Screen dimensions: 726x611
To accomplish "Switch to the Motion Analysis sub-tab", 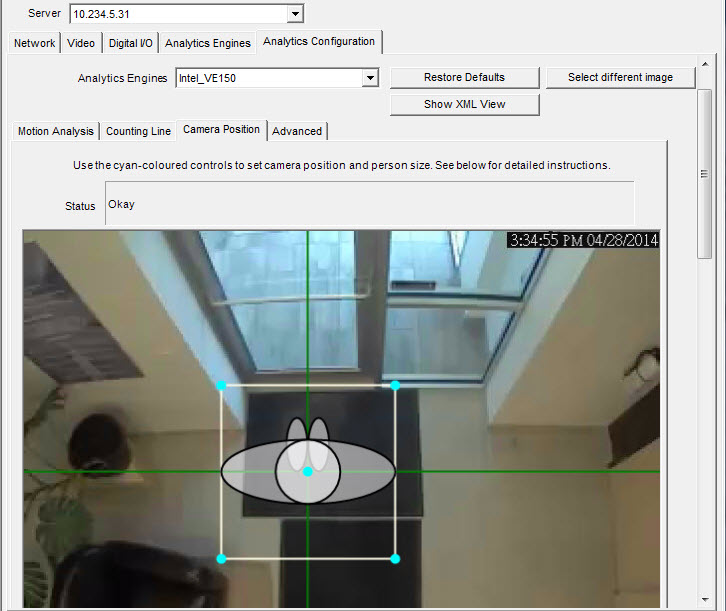I will click(56, 131).
